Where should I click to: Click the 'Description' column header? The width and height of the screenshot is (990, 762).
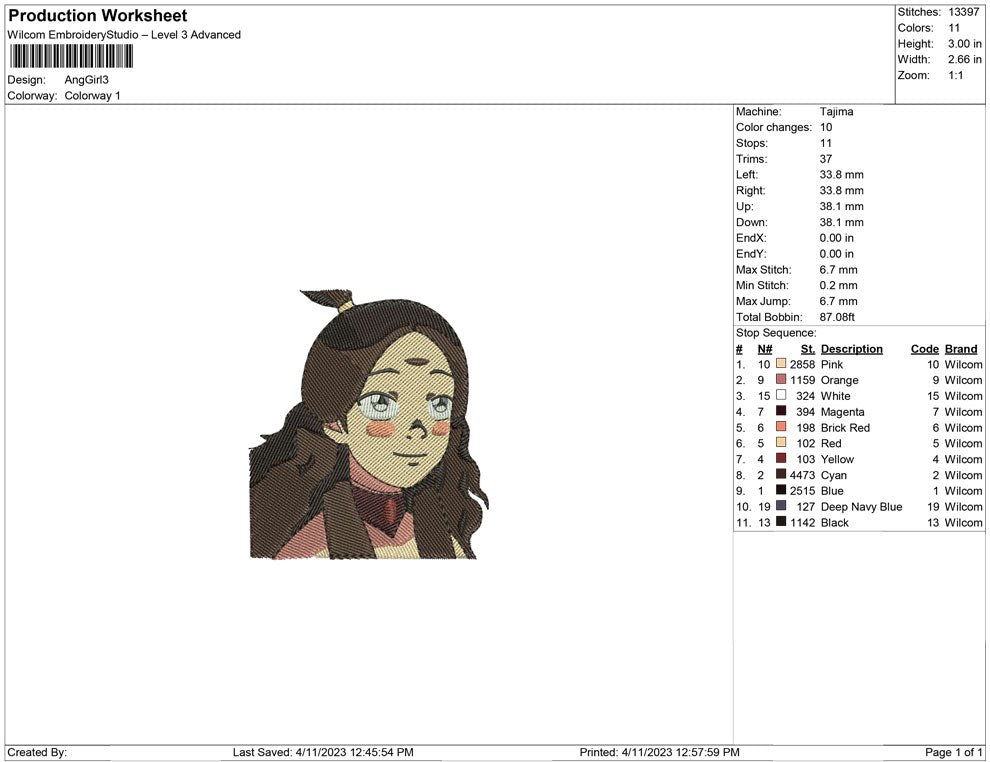pyautogui.click(x=852, y=349)
